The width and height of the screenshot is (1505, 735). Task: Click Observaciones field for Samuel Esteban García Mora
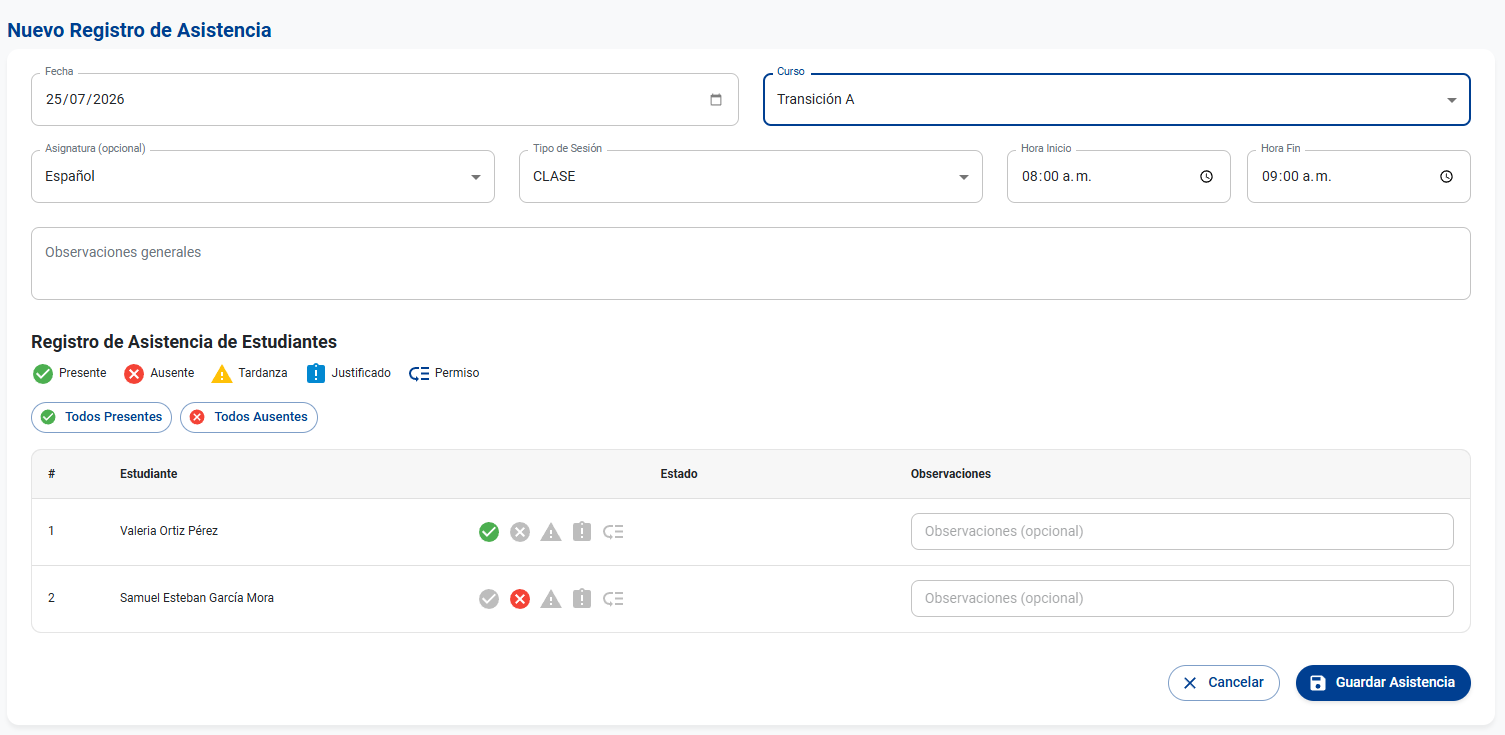1182,598
